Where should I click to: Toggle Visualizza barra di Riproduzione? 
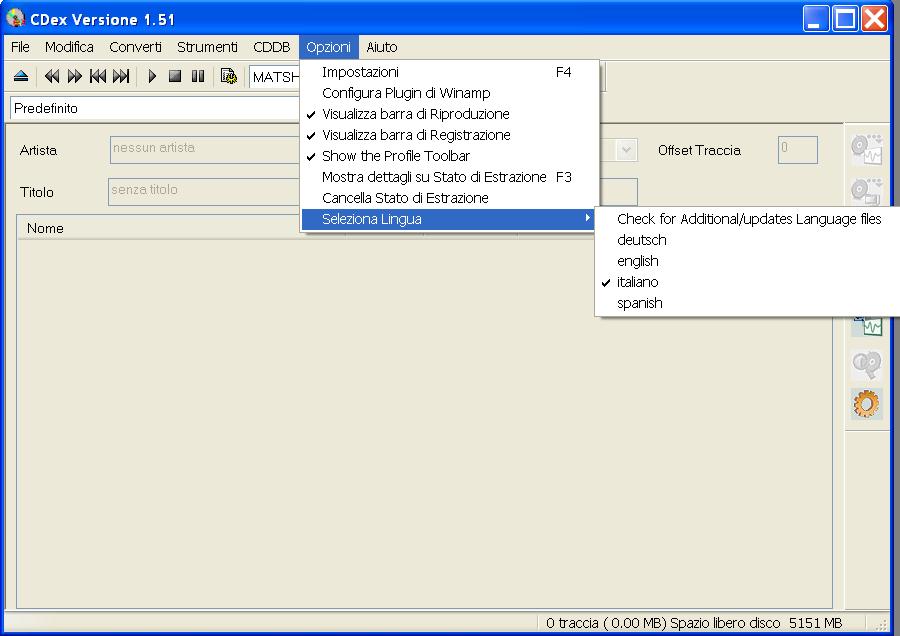(415, 114)
